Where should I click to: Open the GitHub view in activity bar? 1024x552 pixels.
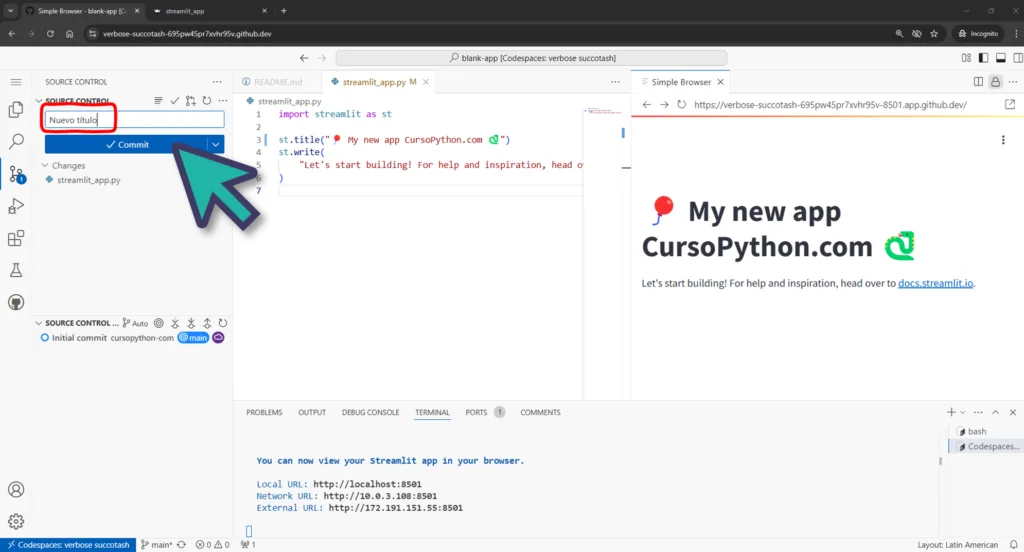[16, 302]
